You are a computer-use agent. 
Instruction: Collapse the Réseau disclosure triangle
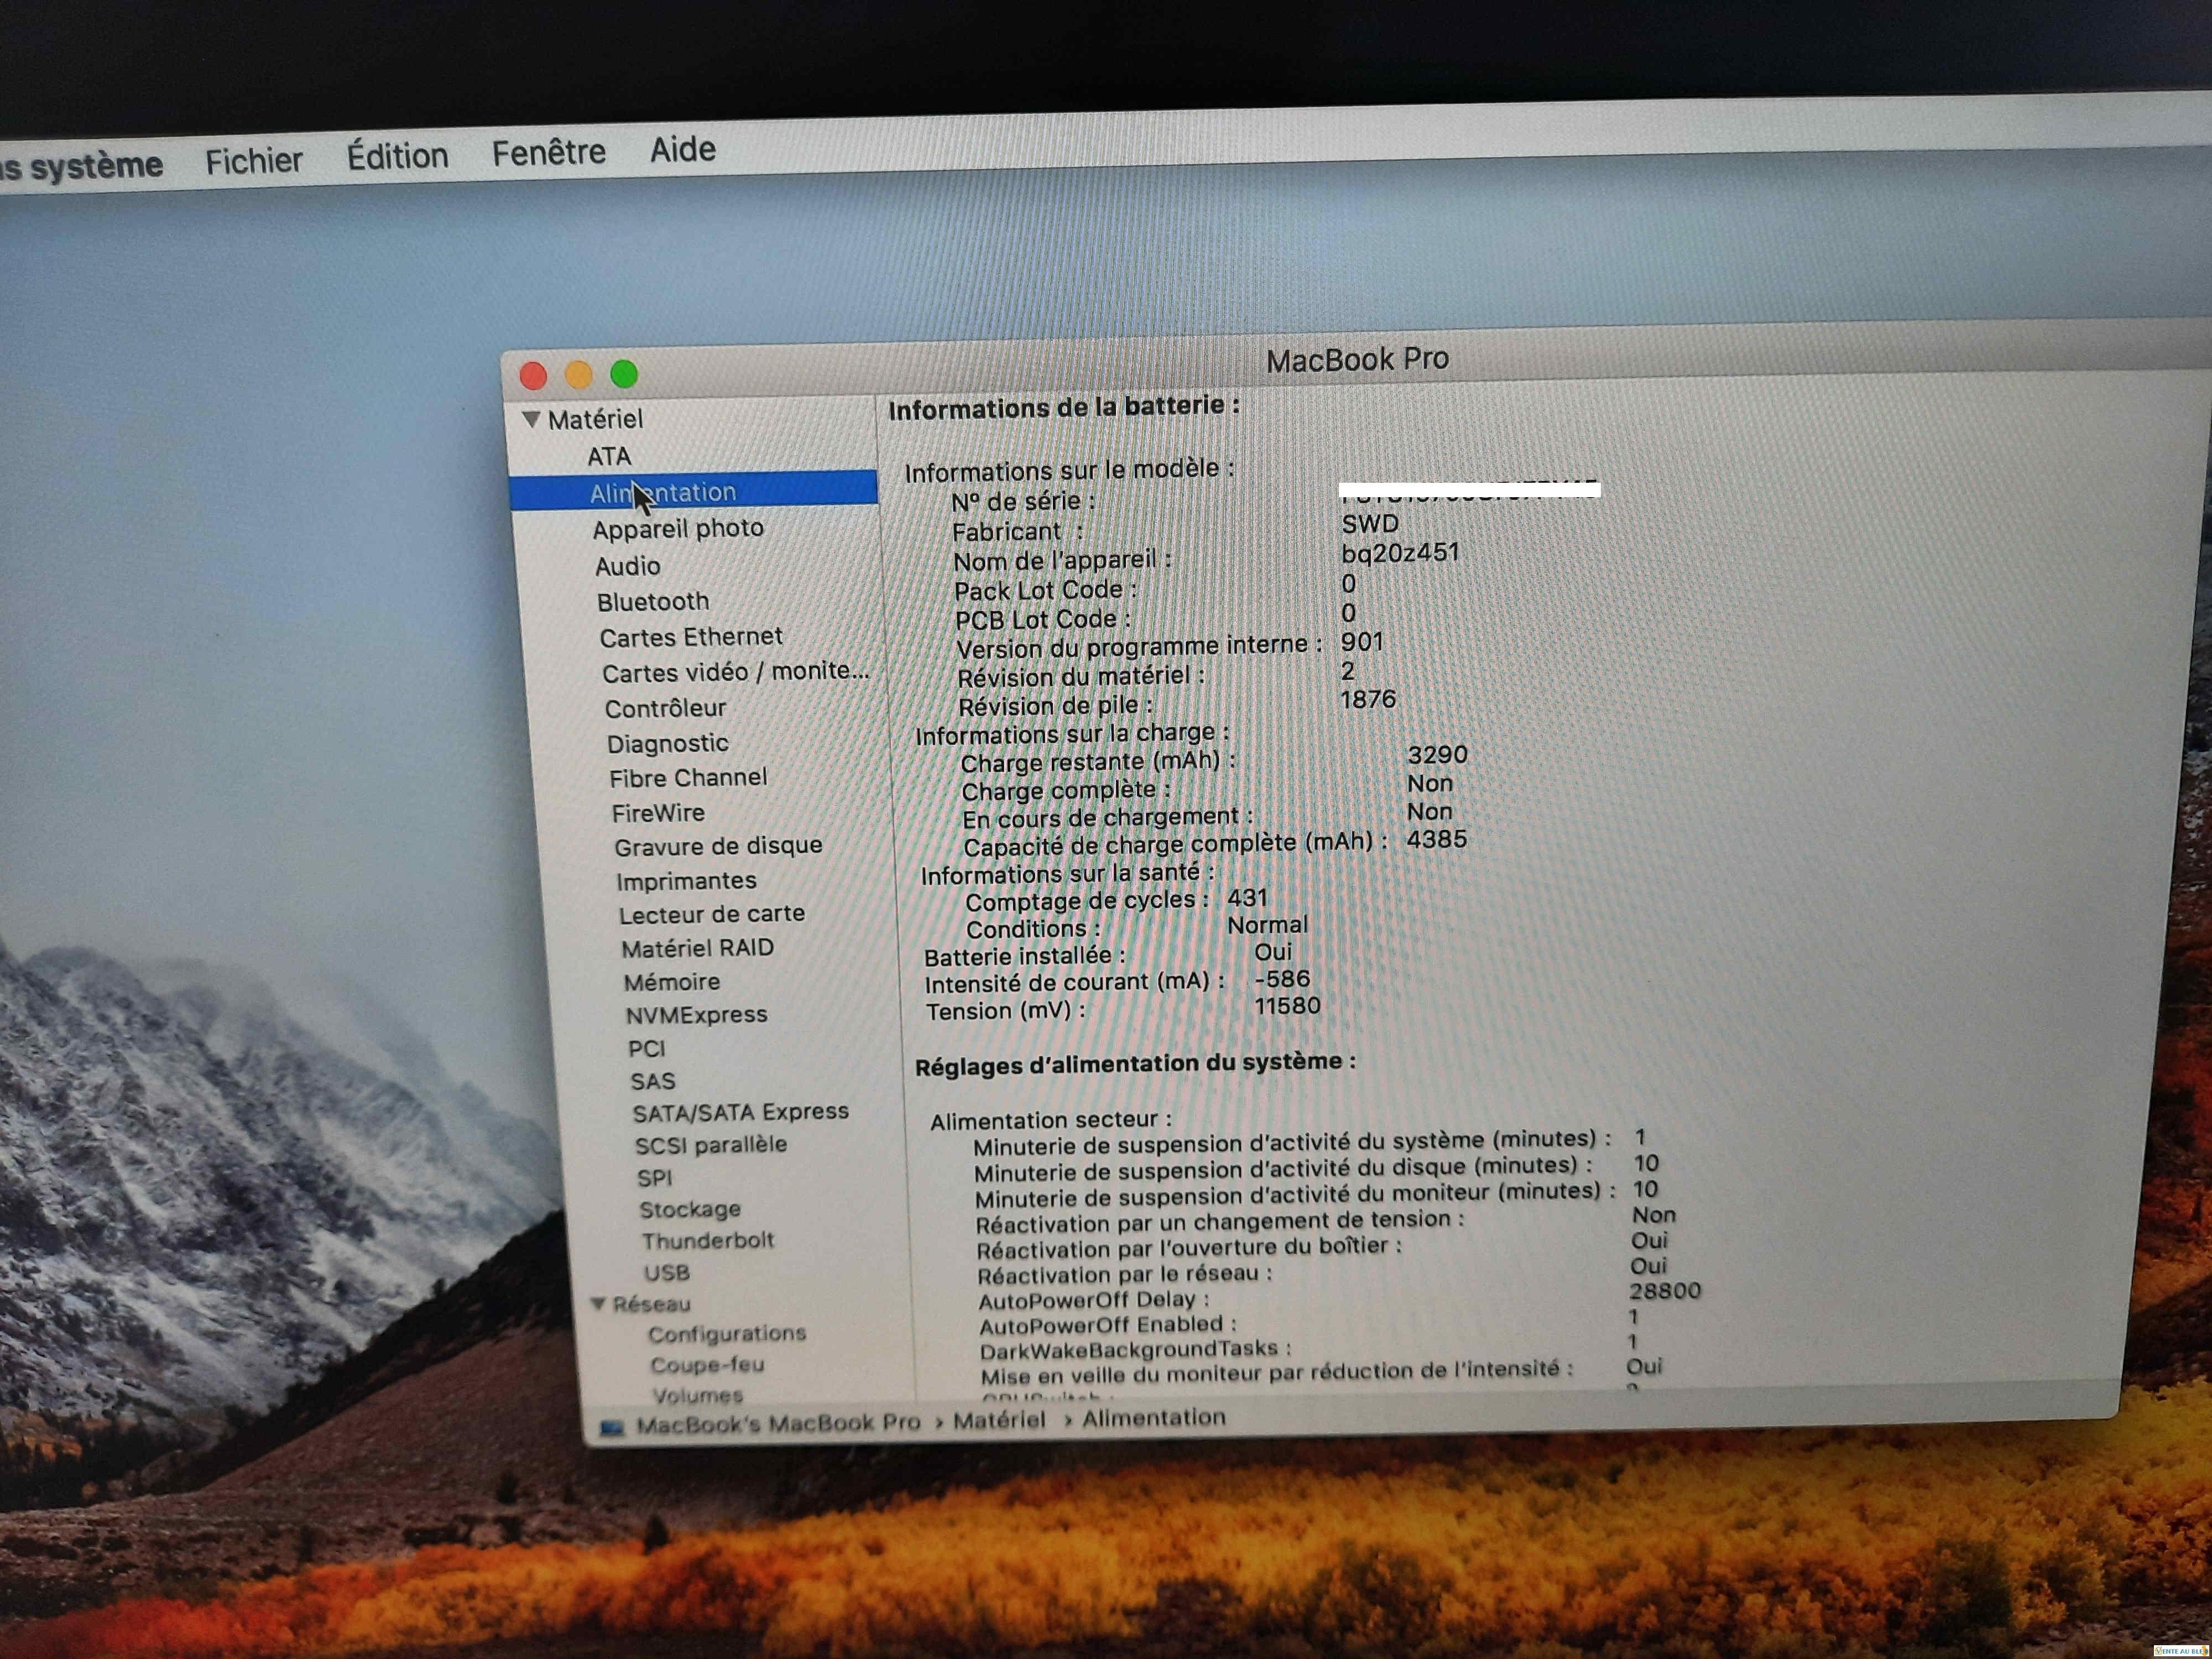pos(598,1304)
